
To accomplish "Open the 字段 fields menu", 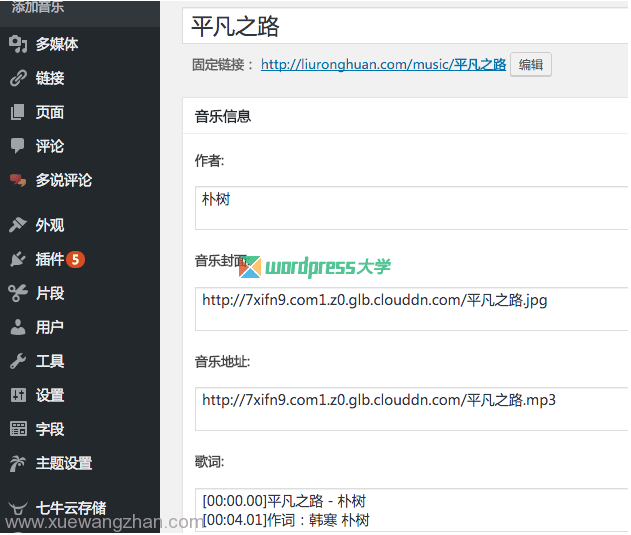I will [x=50, y=429].
